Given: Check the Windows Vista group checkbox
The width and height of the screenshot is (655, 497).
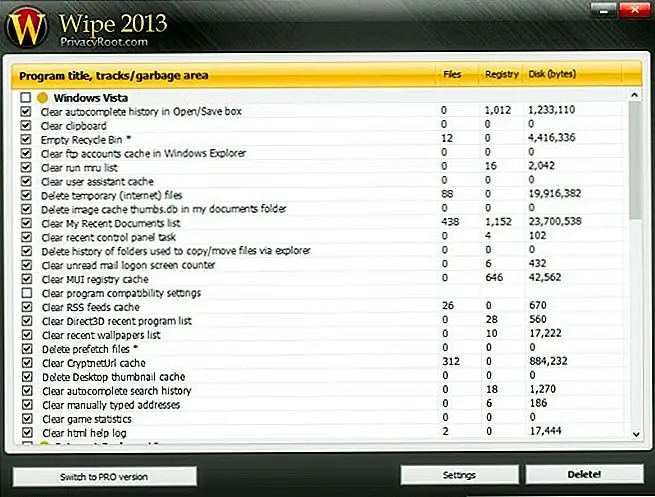Looking at the screenshot, I should click(25, 98).
